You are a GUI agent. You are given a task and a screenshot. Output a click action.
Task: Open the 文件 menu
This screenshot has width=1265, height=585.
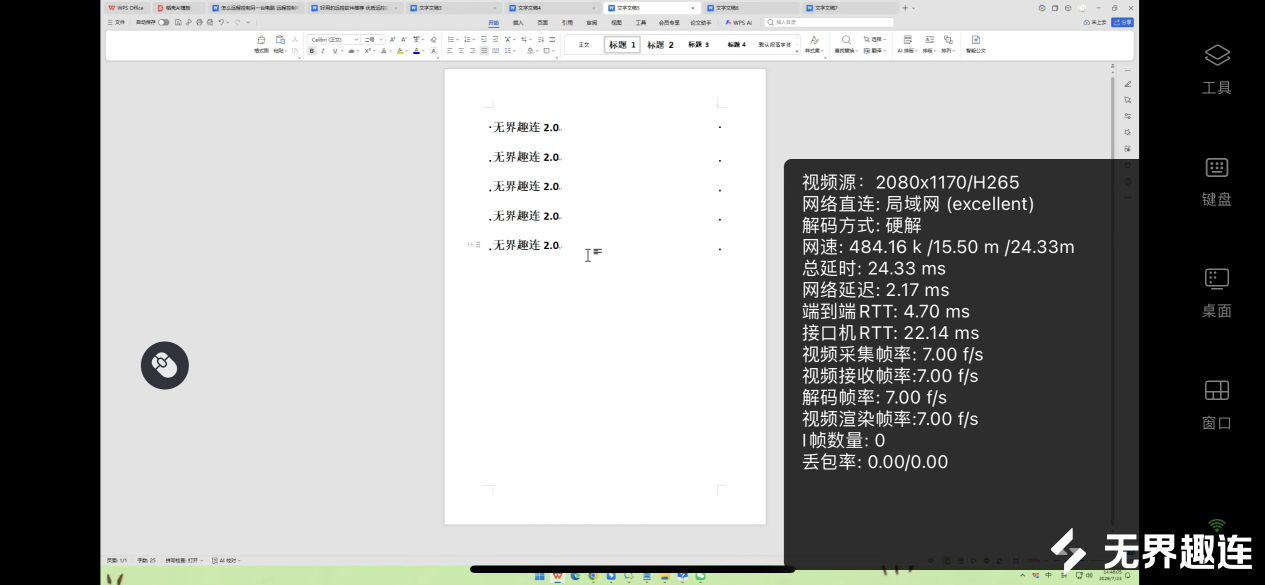pos(116,22)
